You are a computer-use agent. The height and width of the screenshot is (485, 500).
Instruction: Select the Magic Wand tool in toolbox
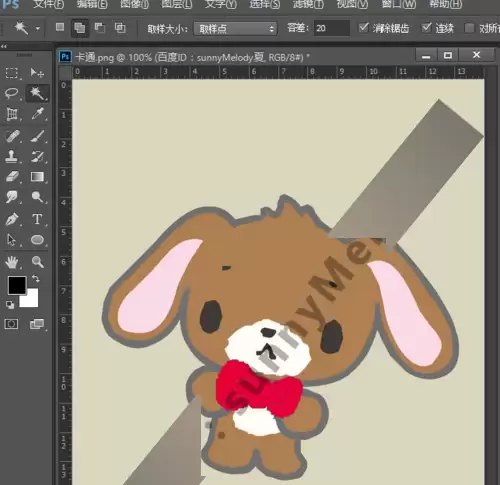37,93
